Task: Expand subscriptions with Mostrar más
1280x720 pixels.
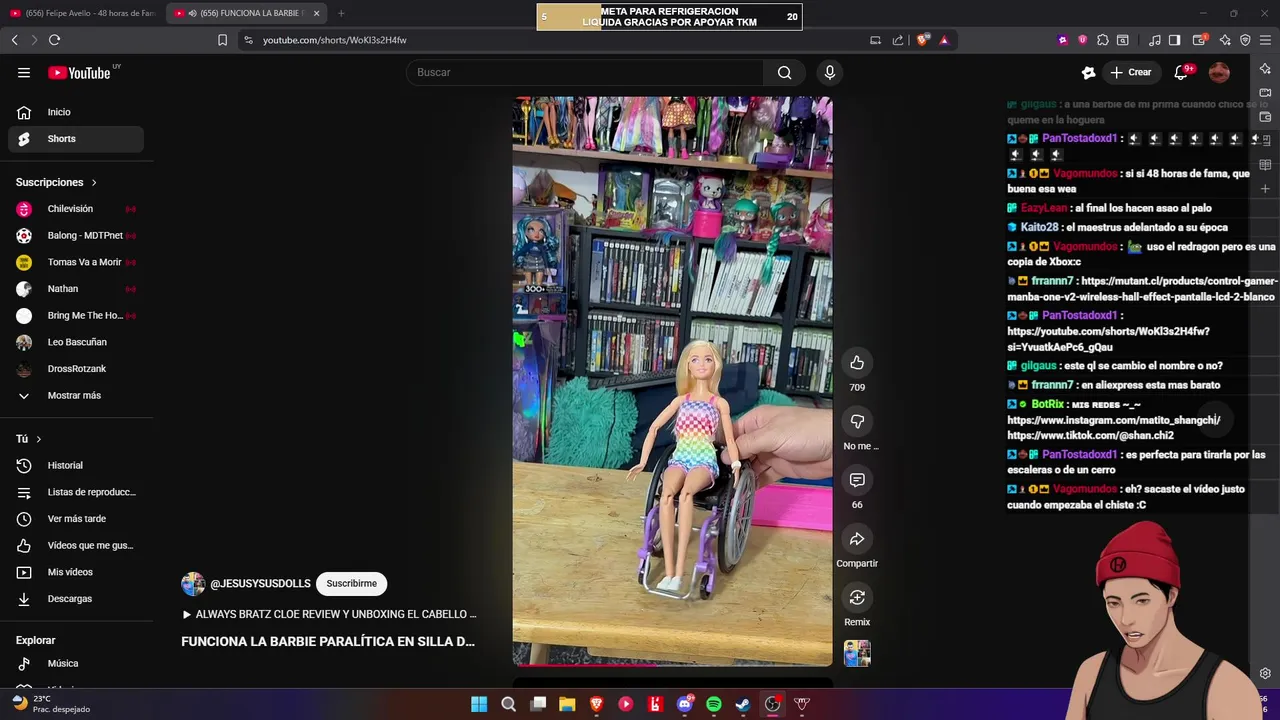Action: (76, 395)
